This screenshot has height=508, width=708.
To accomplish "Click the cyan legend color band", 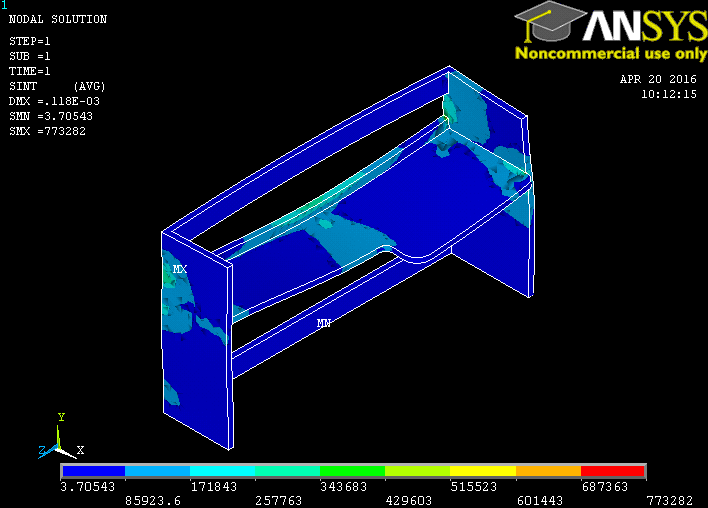I will 223,471.
